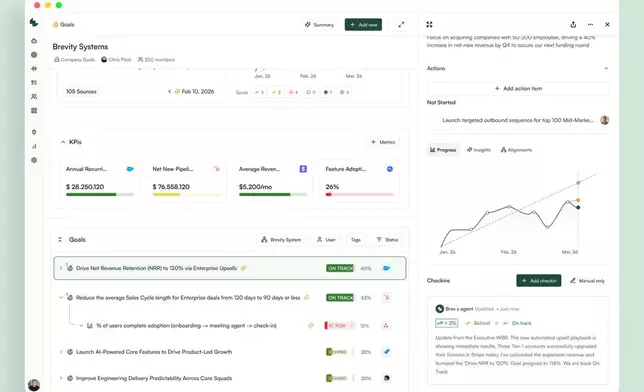Click Feature Adoption red progress bar
This screenshot has width=644, height=392.
tap(359, 195)
